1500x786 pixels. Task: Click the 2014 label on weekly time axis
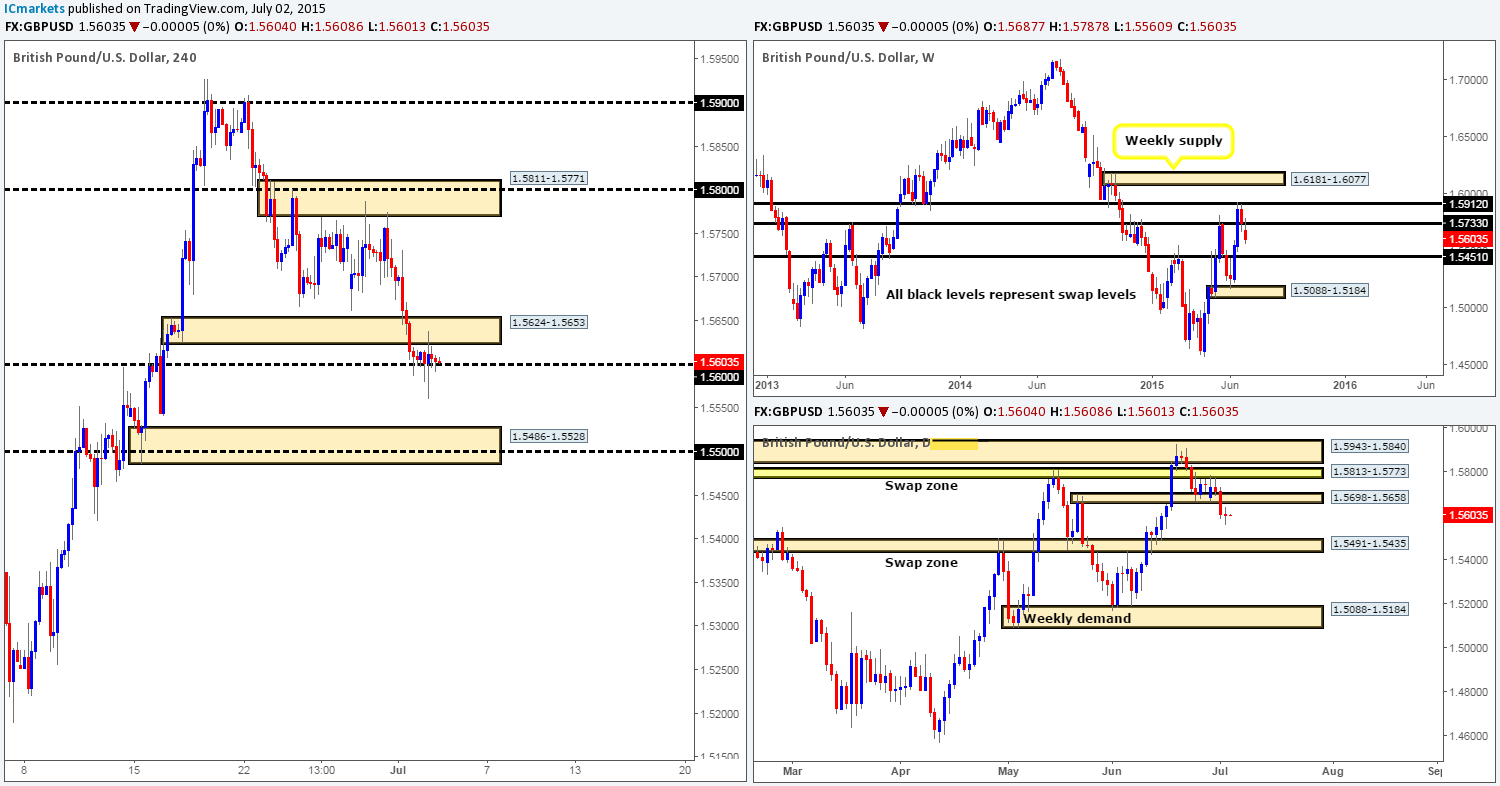click(960, 385)
